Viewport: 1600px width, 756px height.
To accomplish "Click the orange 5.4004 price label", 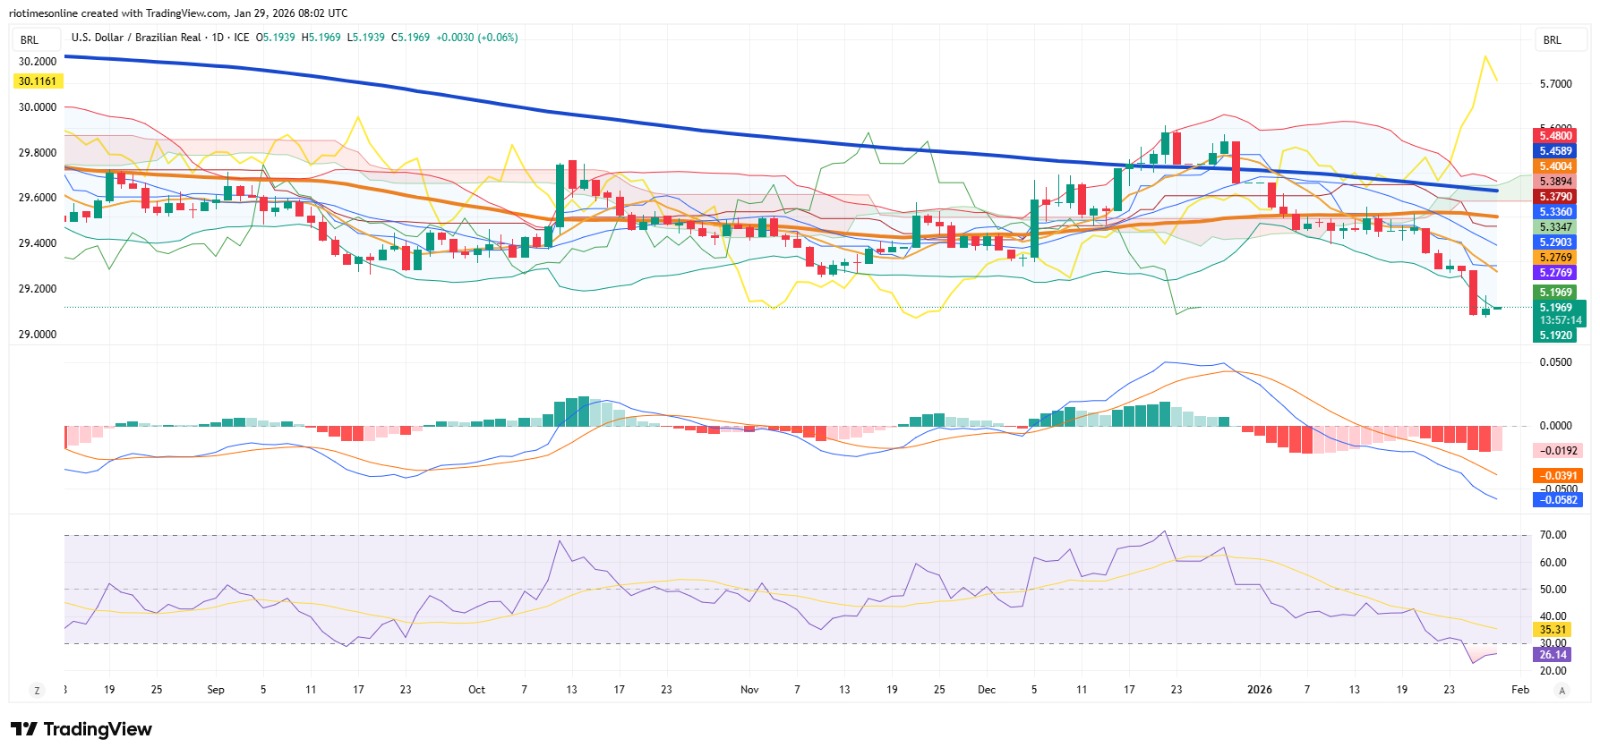I will tap(1555, 166).
